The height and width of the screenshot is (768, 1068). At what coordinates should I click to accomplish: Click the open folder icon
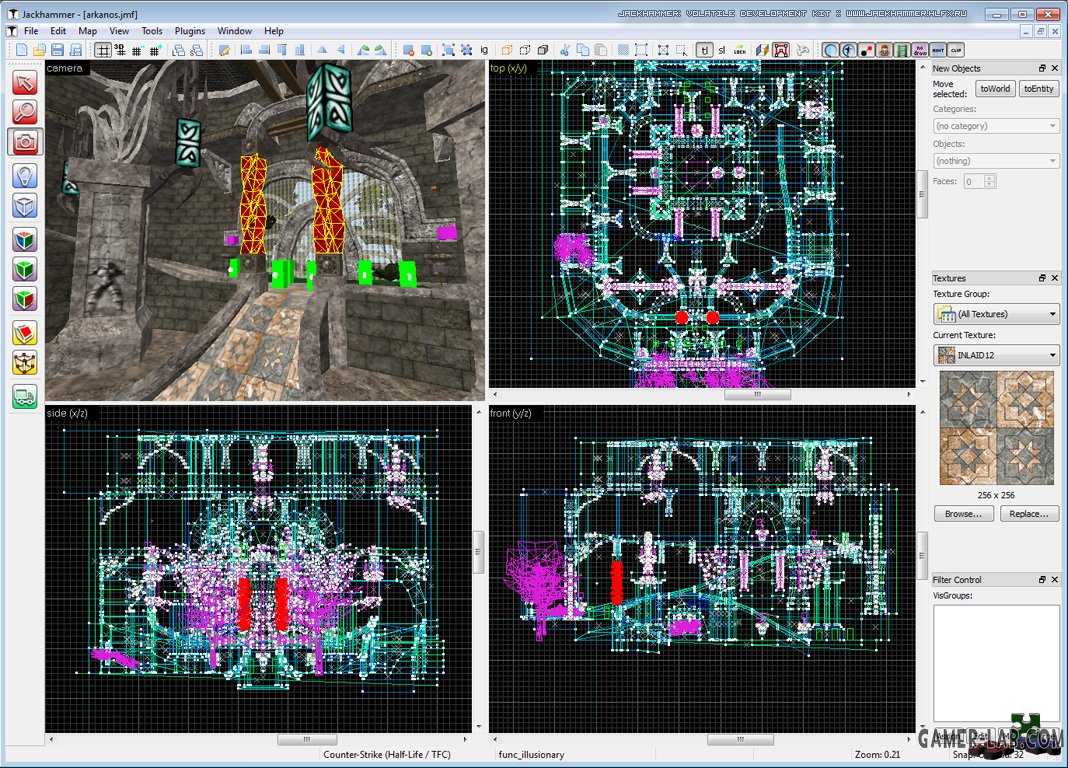40,50
